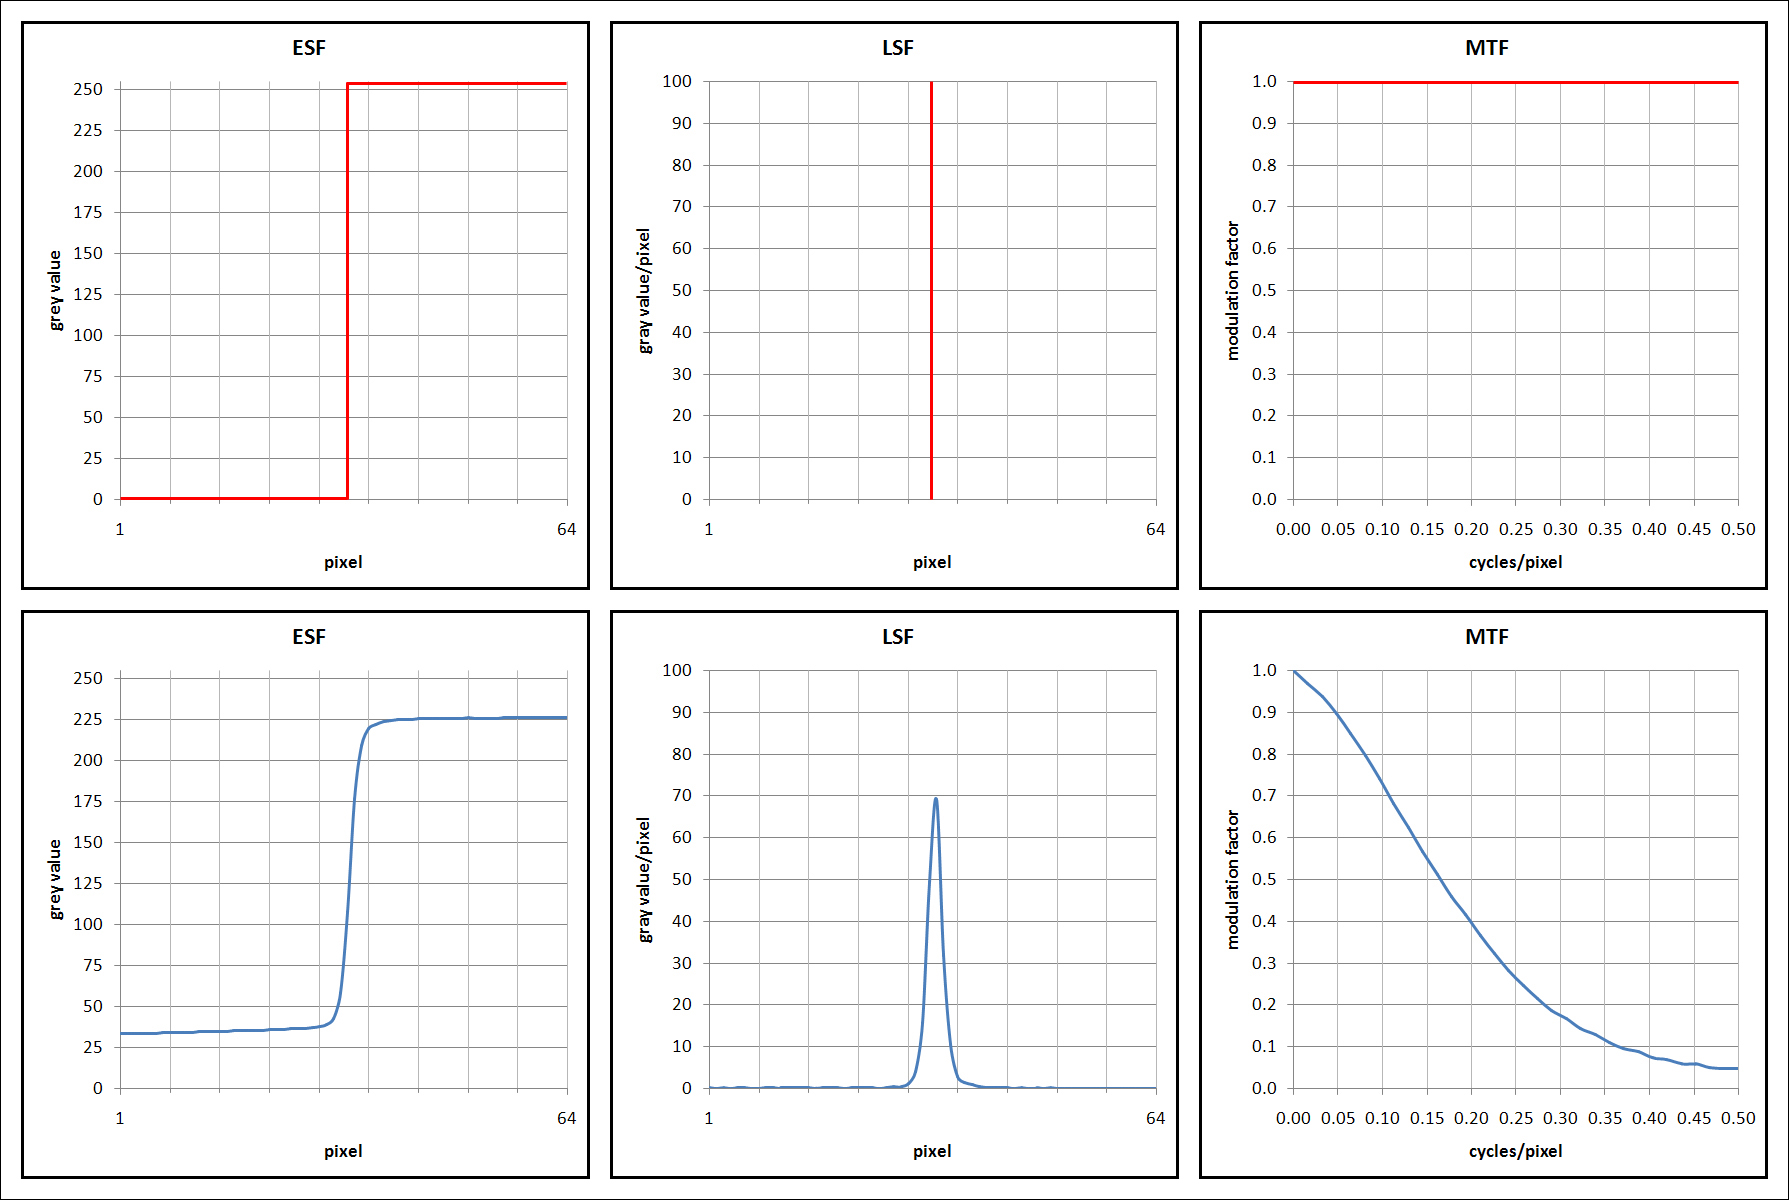Select gray value/pixel axis title on the blue LSF chart
The image size is (1789, 1200).
(644, 879)
